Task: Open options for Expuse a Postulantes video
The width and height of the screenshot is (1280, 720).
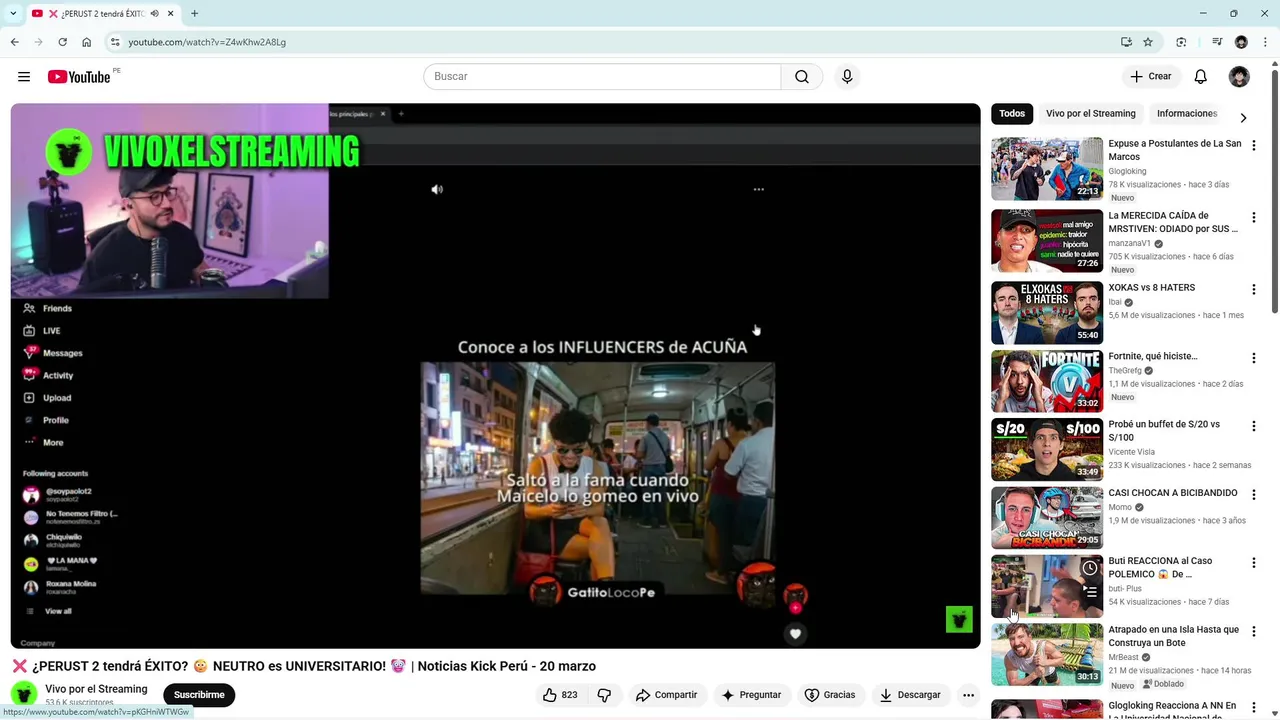Action: [1253, 146]
